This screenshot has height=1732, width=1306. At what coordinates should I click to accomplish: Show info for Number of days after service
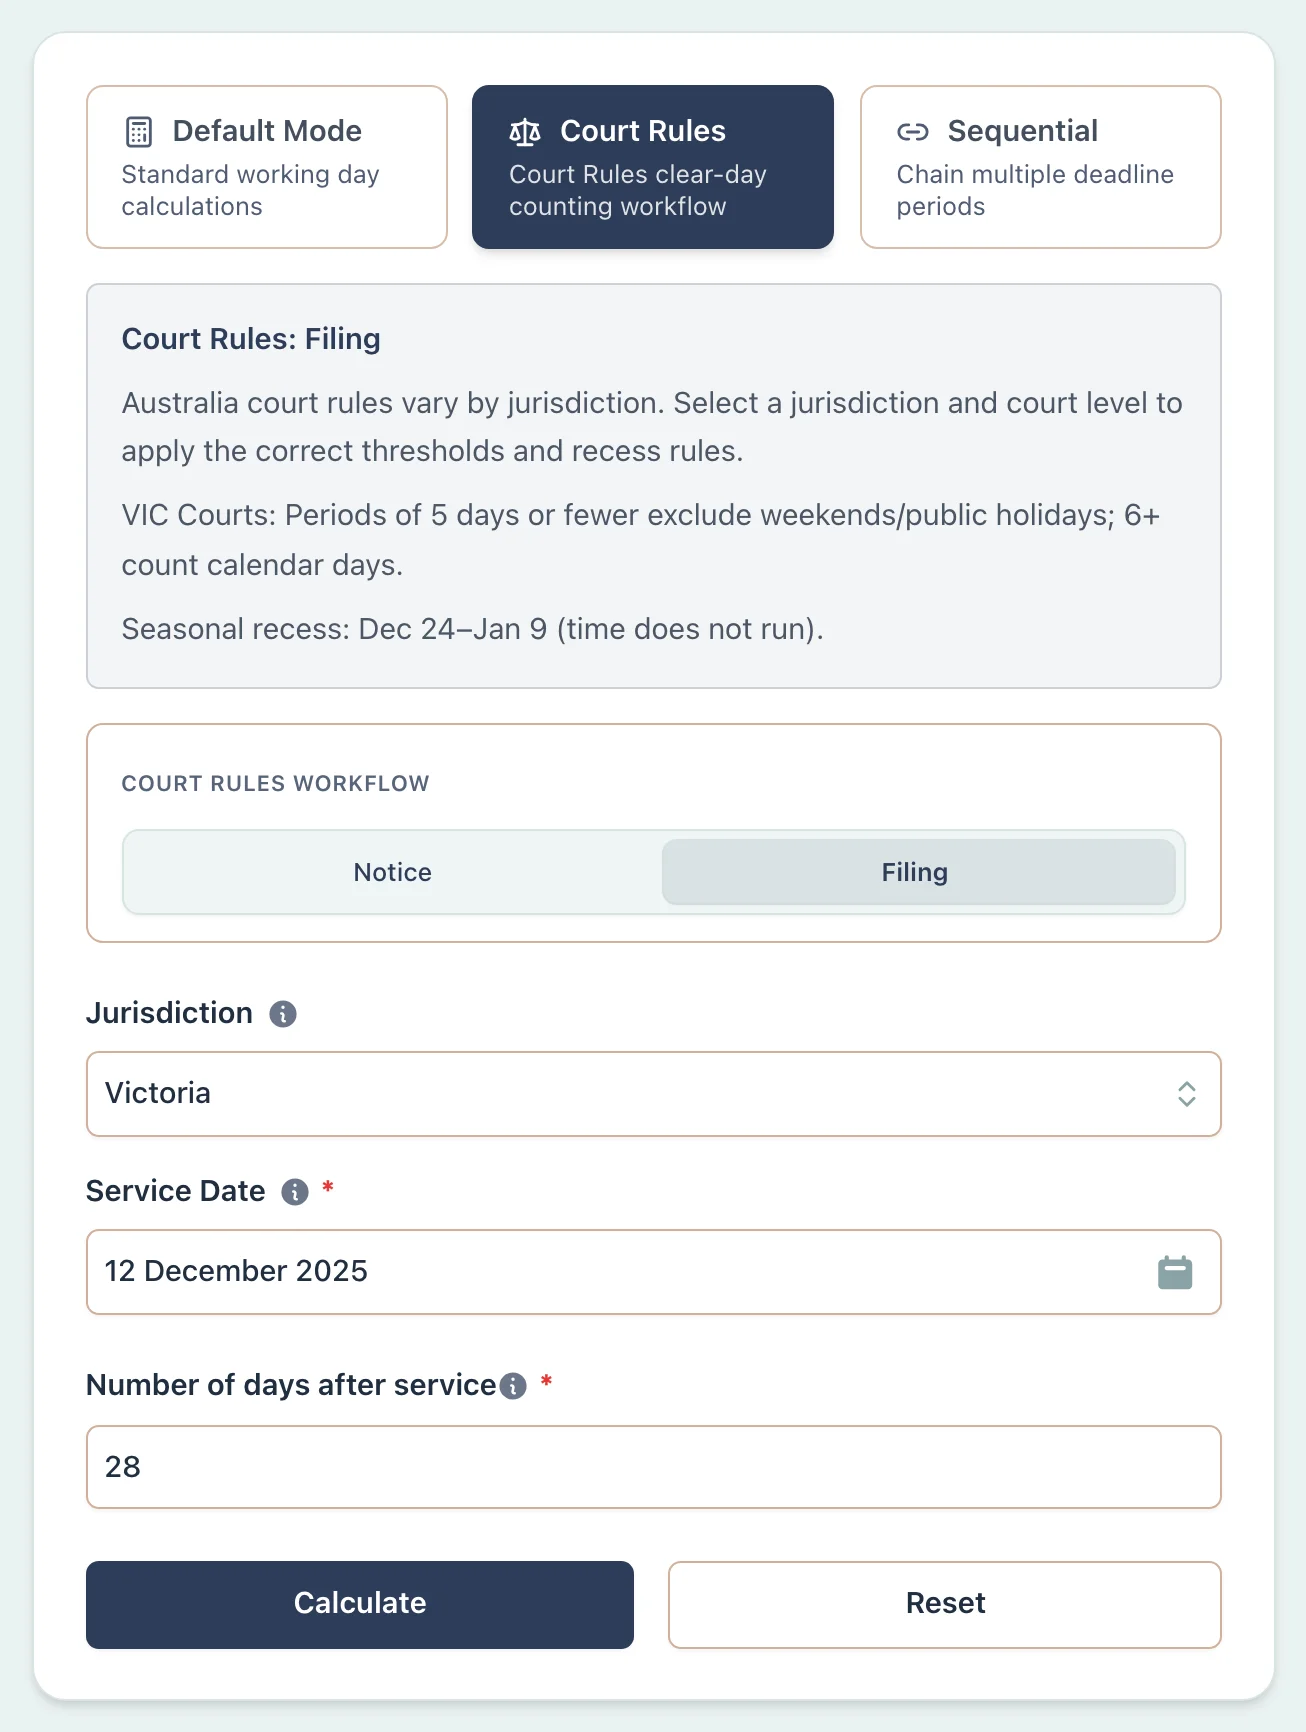(513, 1386)
